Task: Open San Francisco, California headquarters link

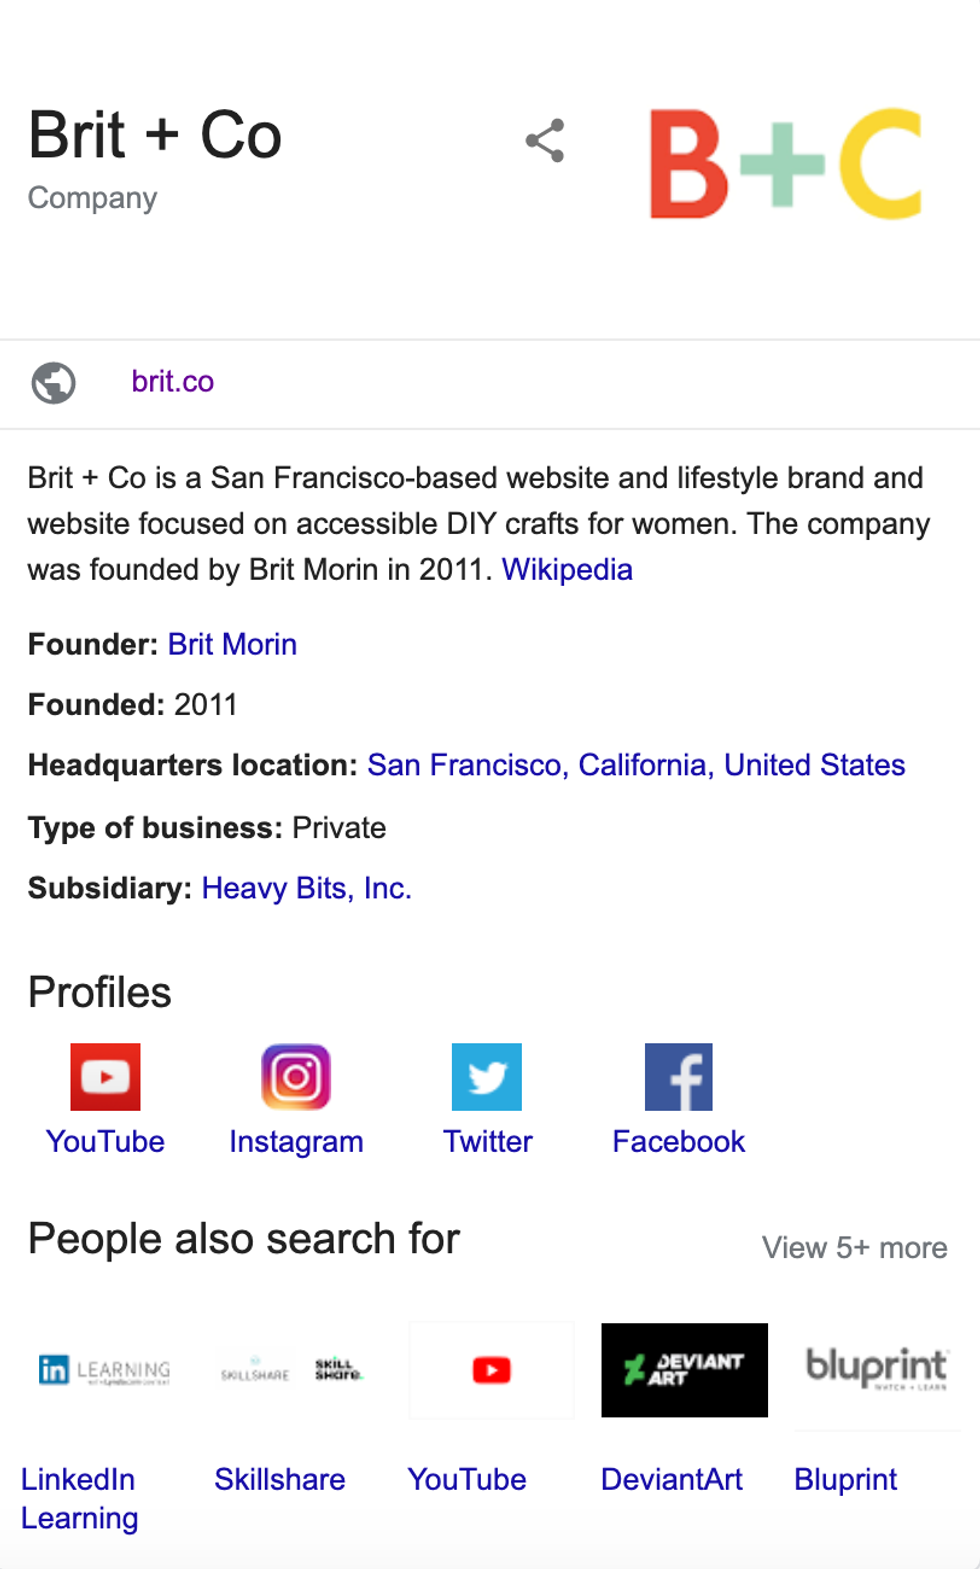Action: pyautogui.click(x=636, y=765)
